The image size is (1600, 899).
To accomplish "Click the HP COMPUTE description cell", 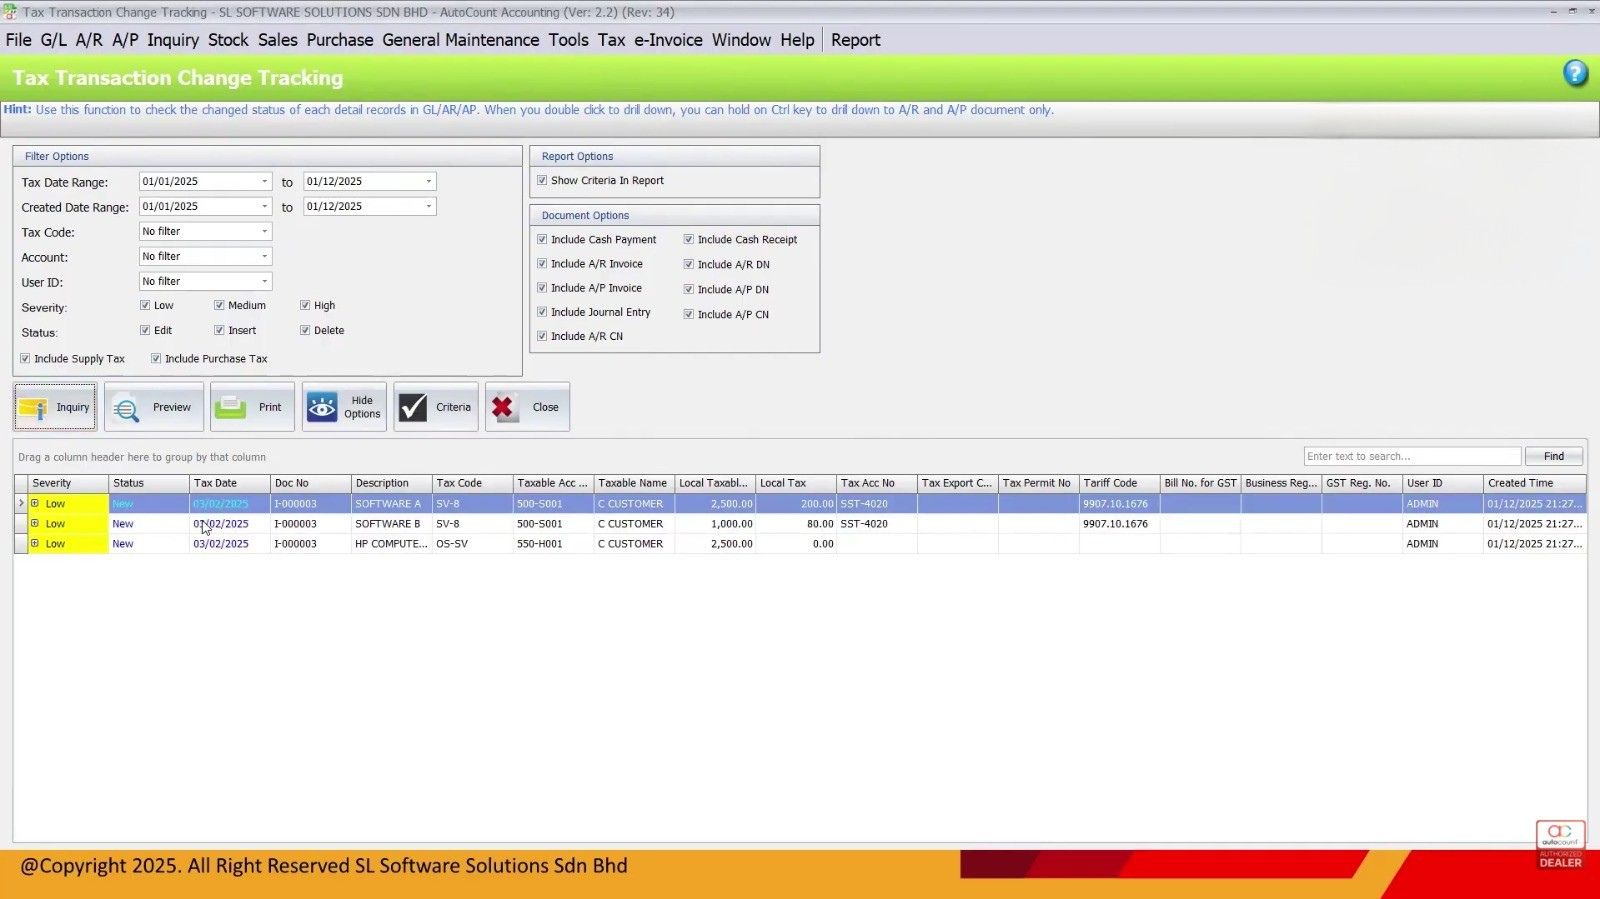I will pos(391,543).
